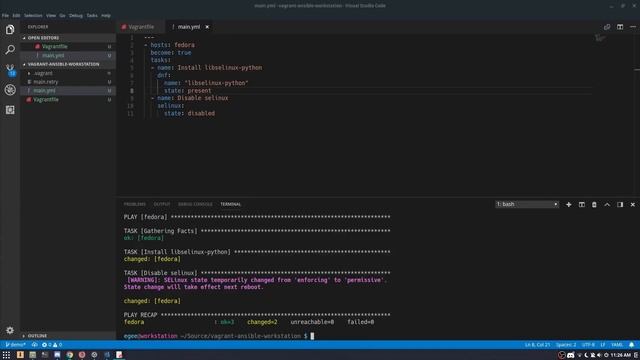Open the Explorer view in activity bar
The height and width of the screenshot is (360, 640).
click(10, 29)
